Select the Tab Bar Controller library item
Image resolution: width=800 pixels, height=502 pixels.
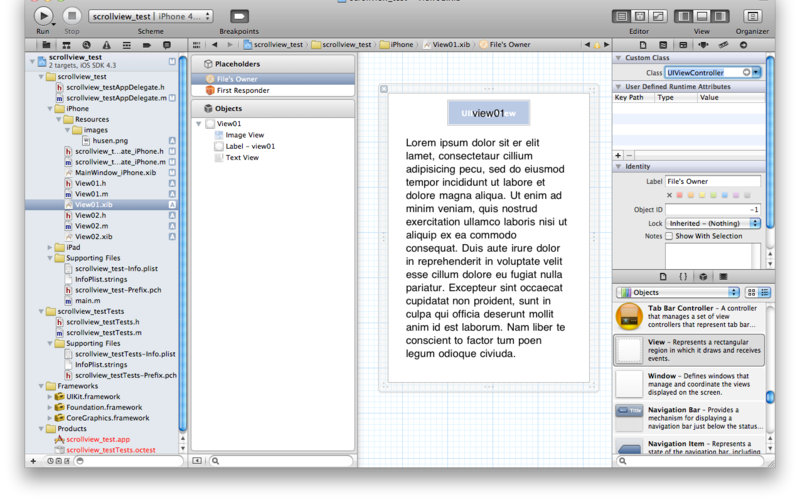coord(689,316)
